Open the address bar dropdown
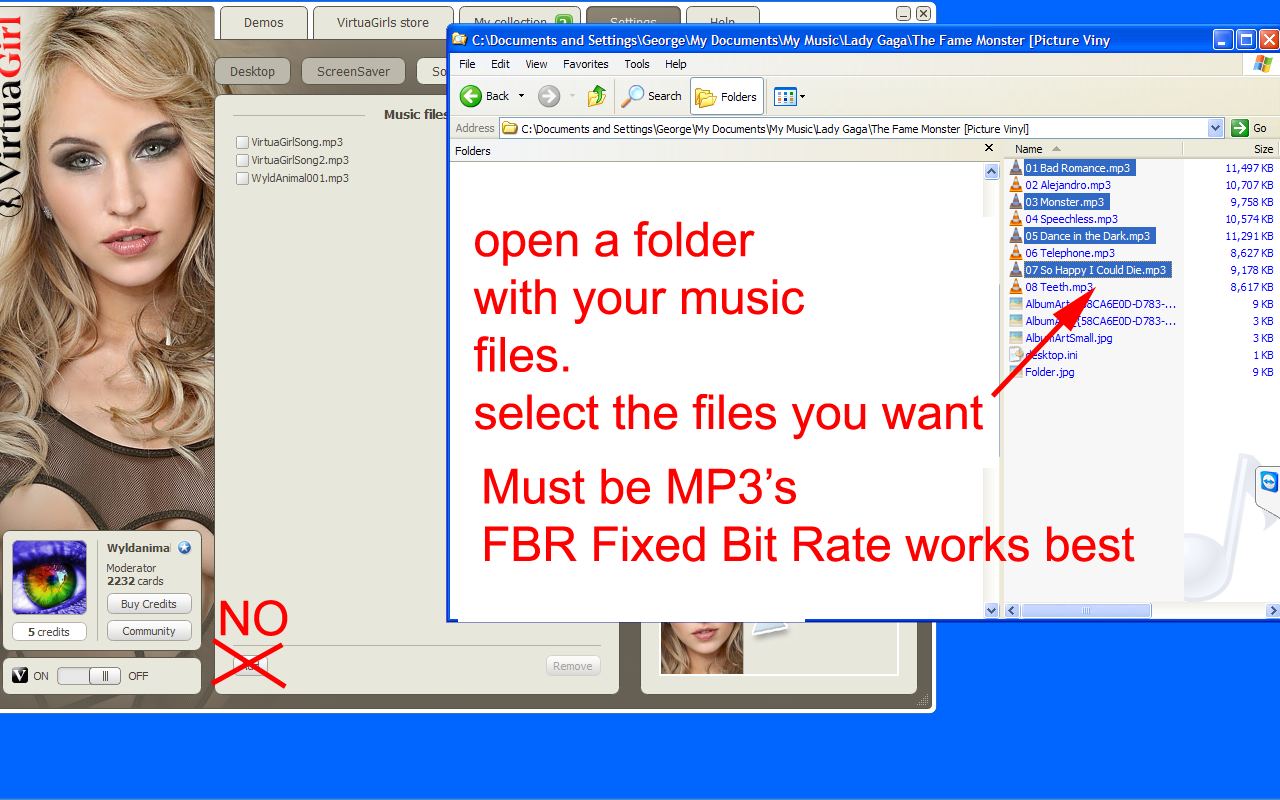1280x800 pixels. (1216, 128)
